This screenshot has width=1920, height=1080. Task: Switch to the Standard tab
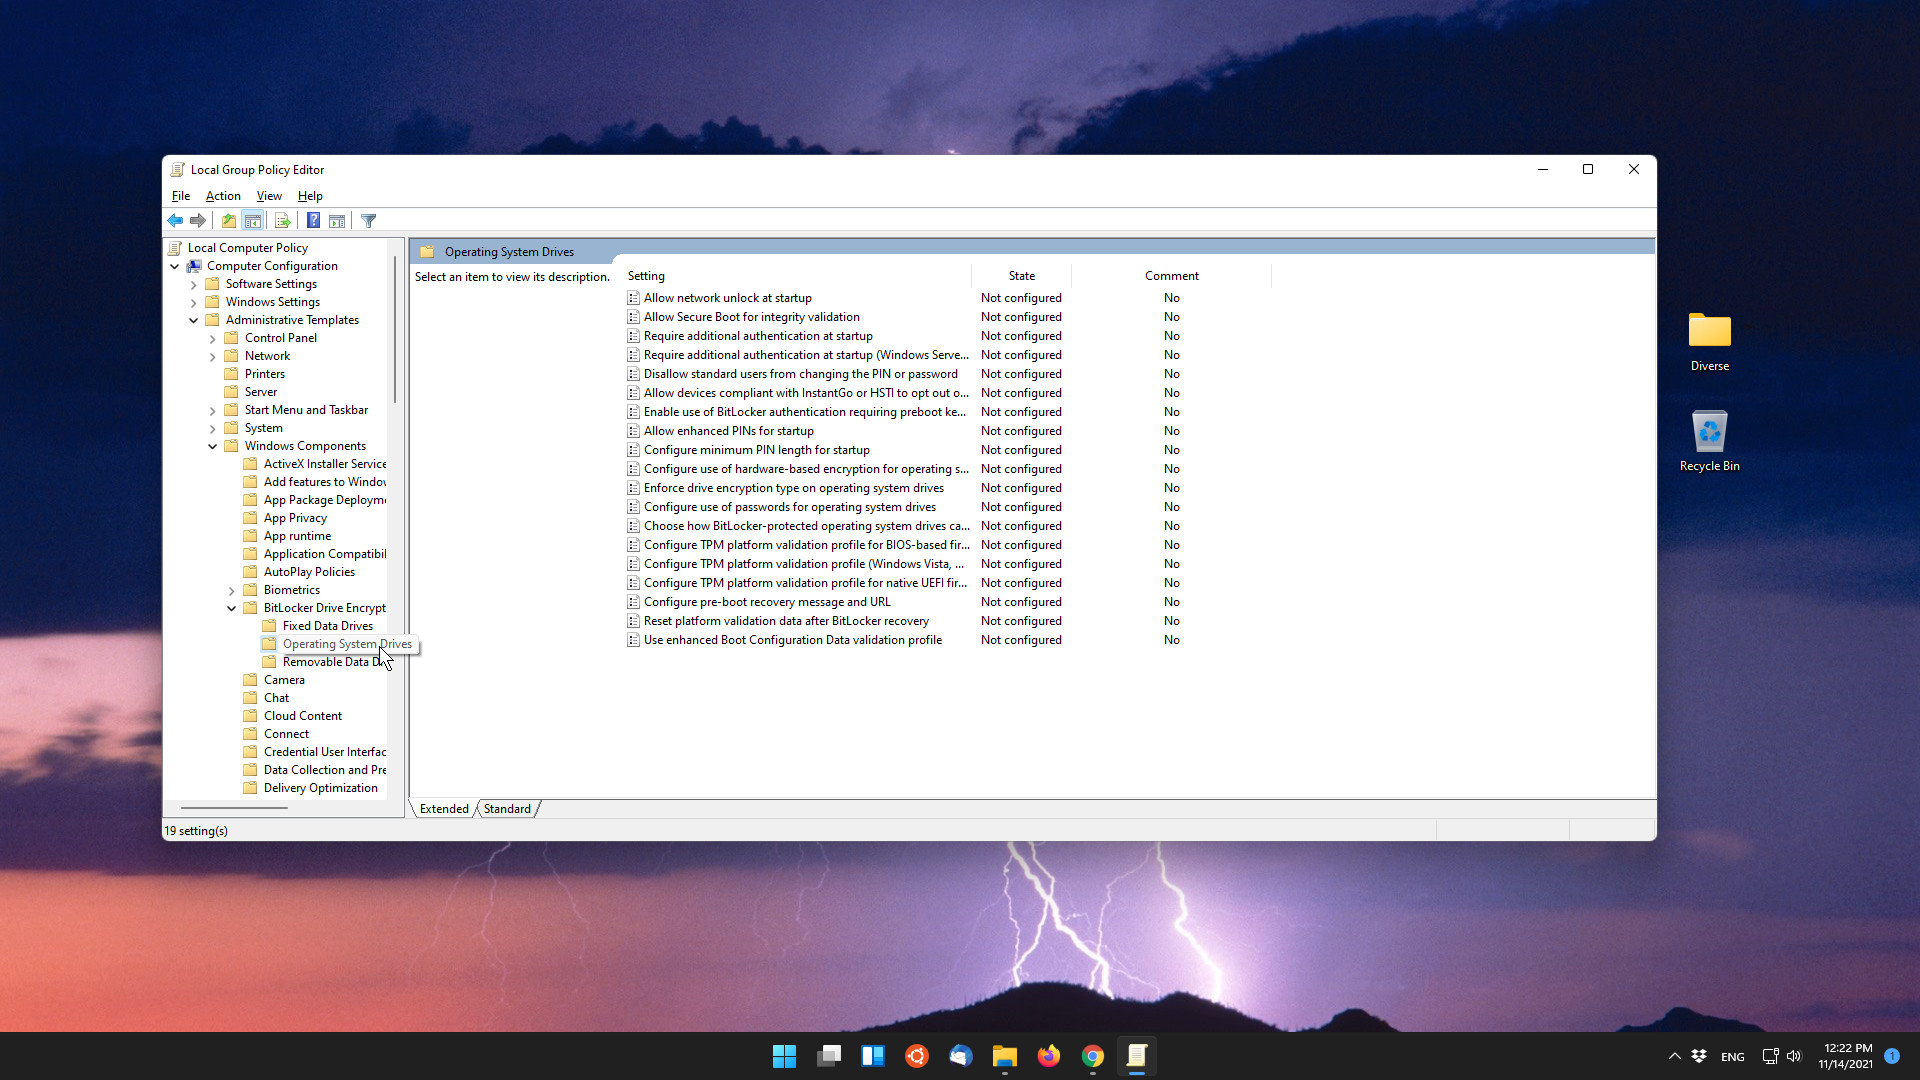coord(508,809)
